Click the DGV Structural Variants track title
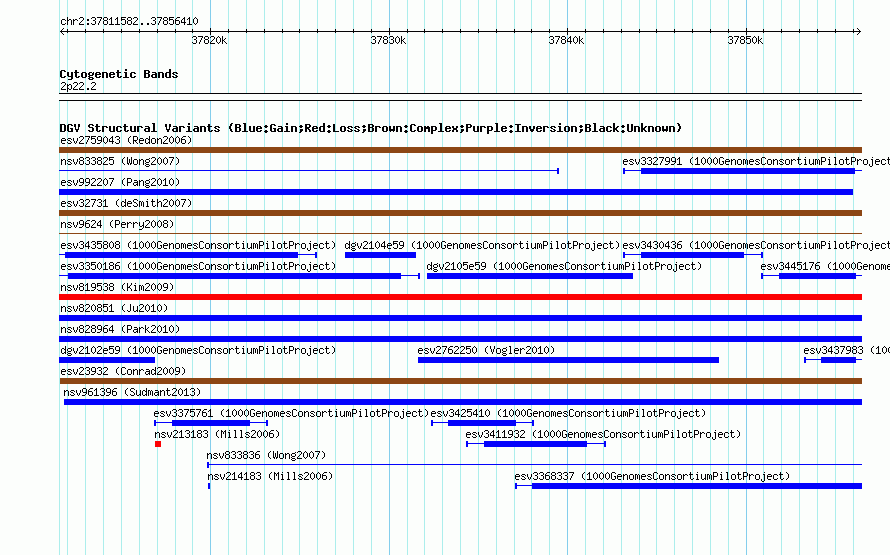 click(371, 128)
